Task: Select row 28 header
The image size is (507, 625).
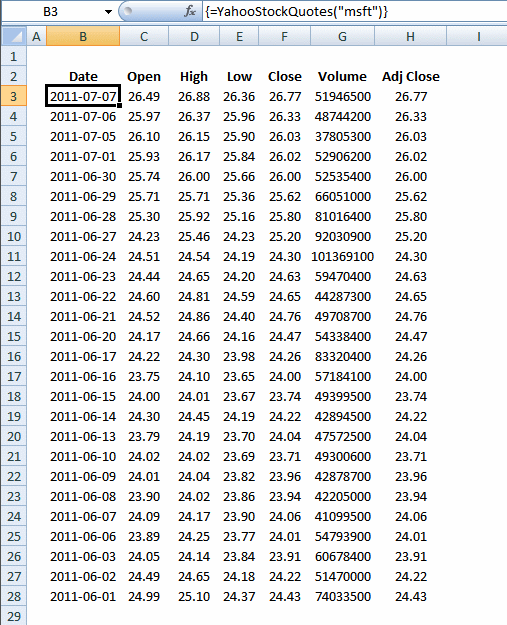Action: point(14,596)
